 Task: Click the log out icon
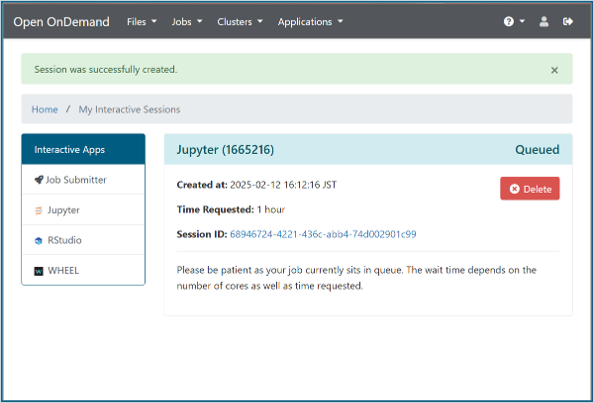click(567, 22)
